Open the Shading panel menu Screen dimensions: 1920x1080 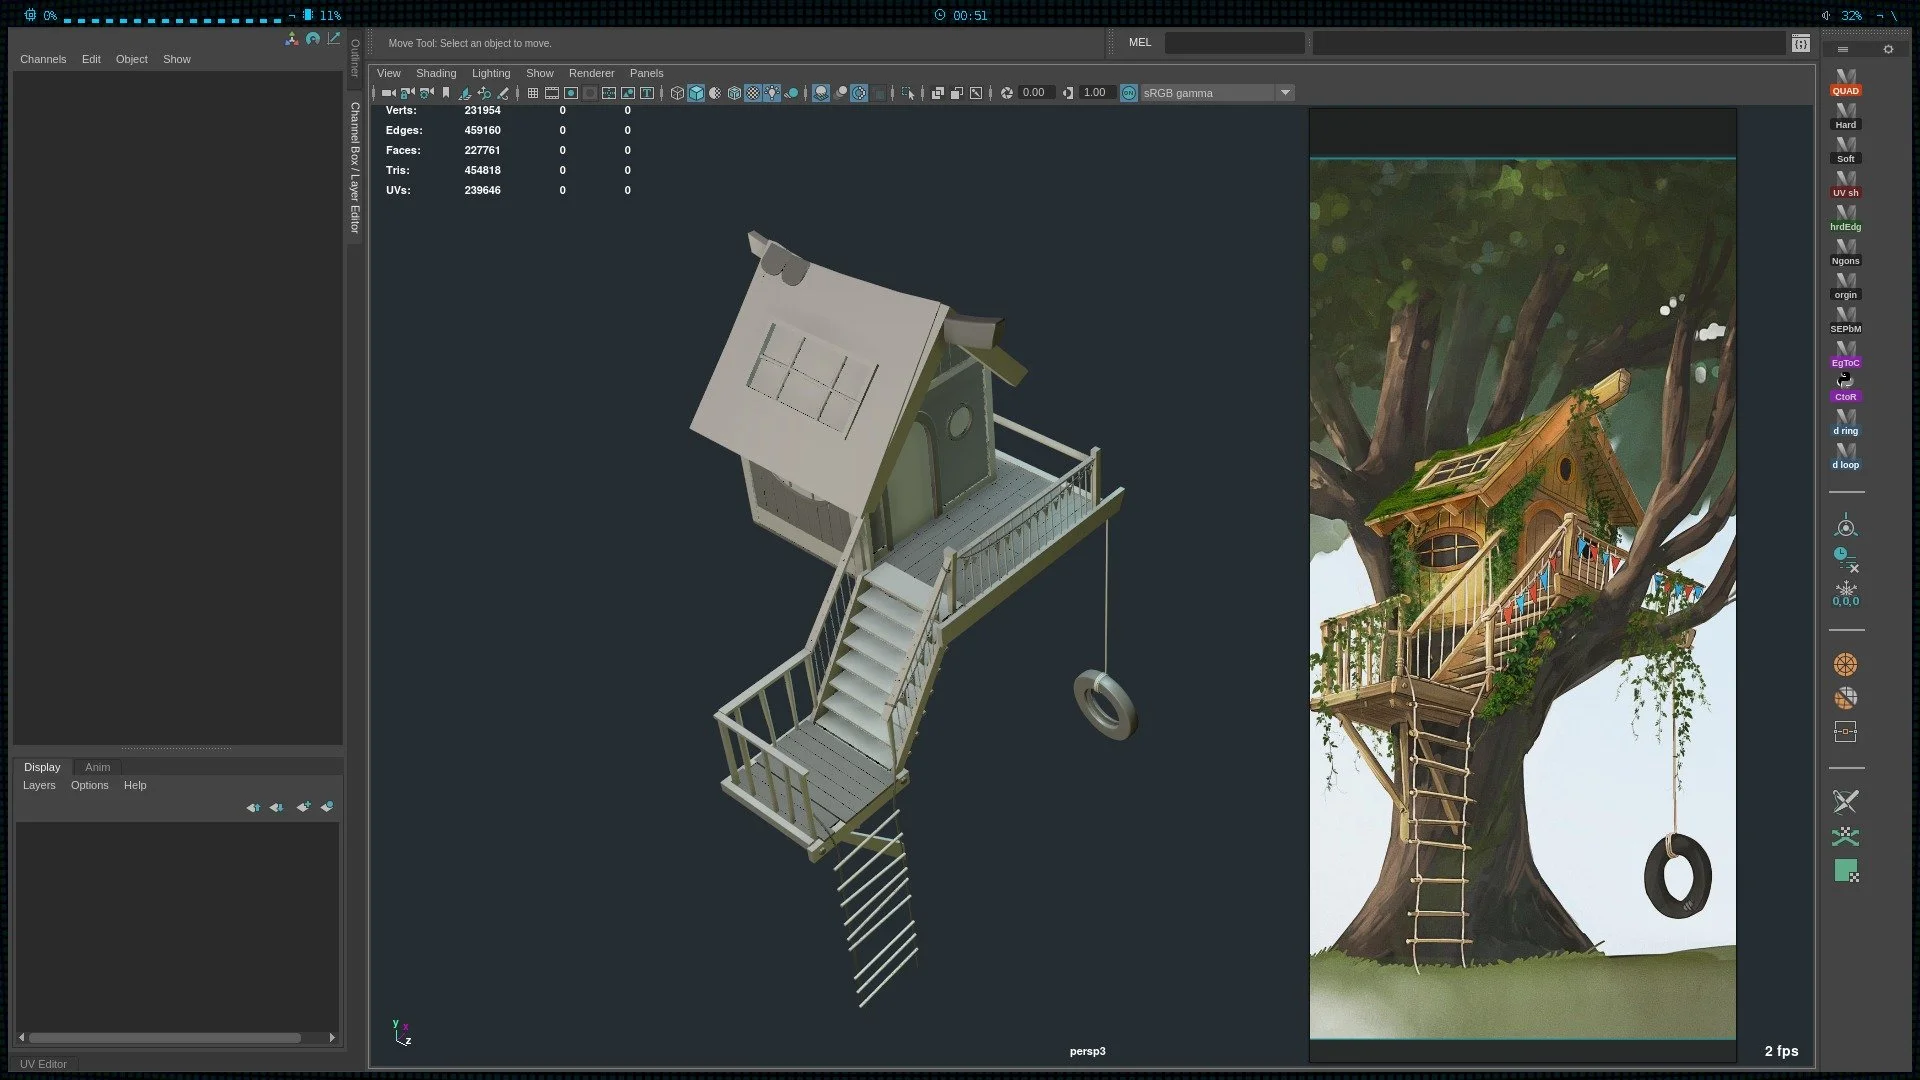coord(436,73)
